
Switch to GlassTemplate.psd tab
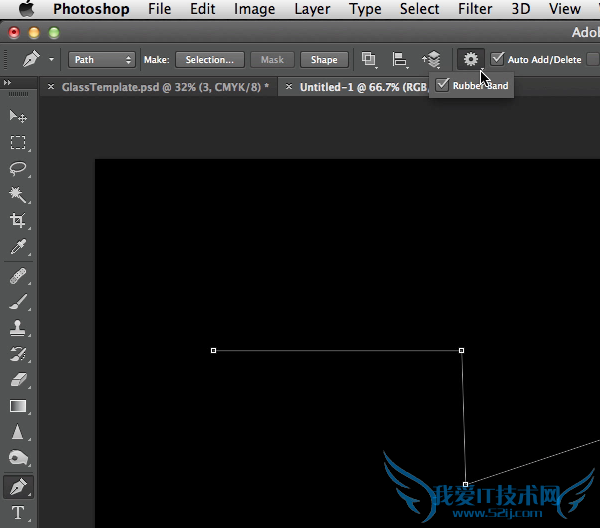165,87
